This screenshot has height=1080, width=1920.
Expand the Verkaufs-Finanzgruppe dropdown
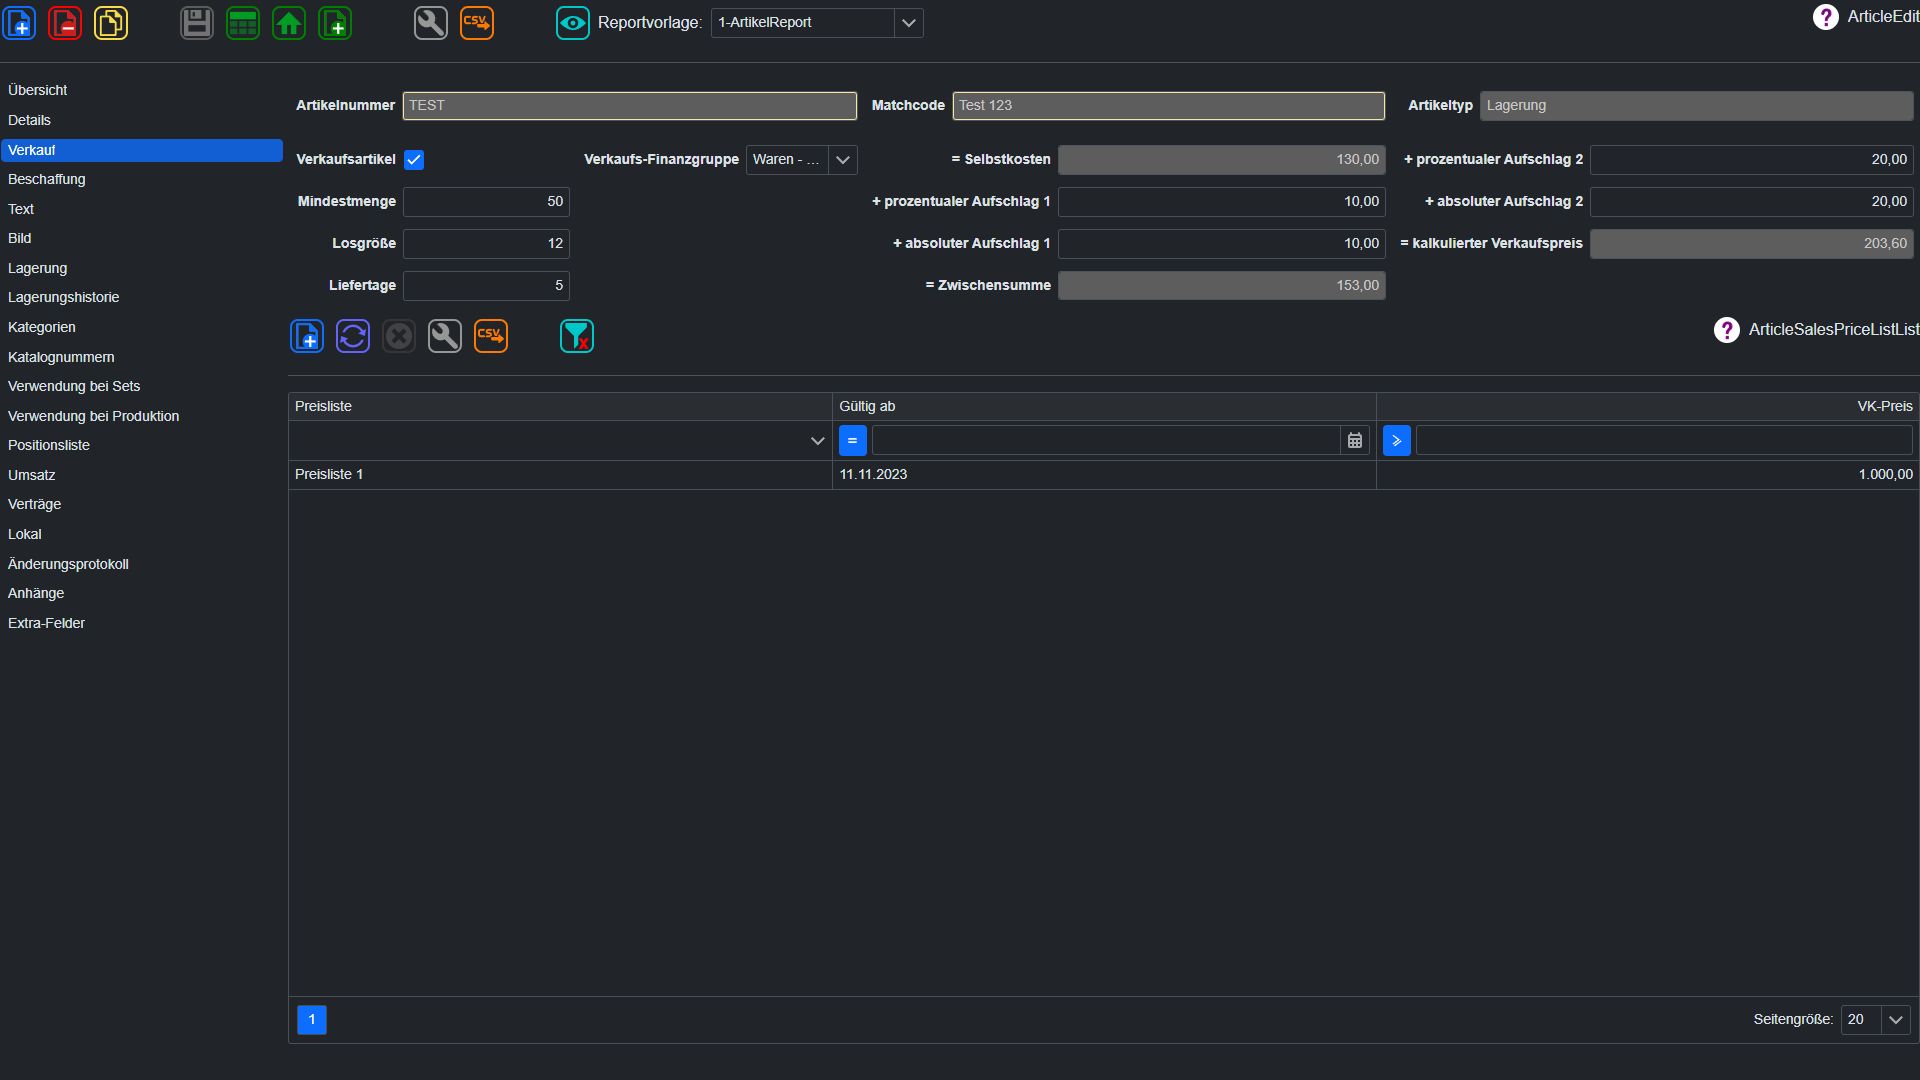coord(843,160)
